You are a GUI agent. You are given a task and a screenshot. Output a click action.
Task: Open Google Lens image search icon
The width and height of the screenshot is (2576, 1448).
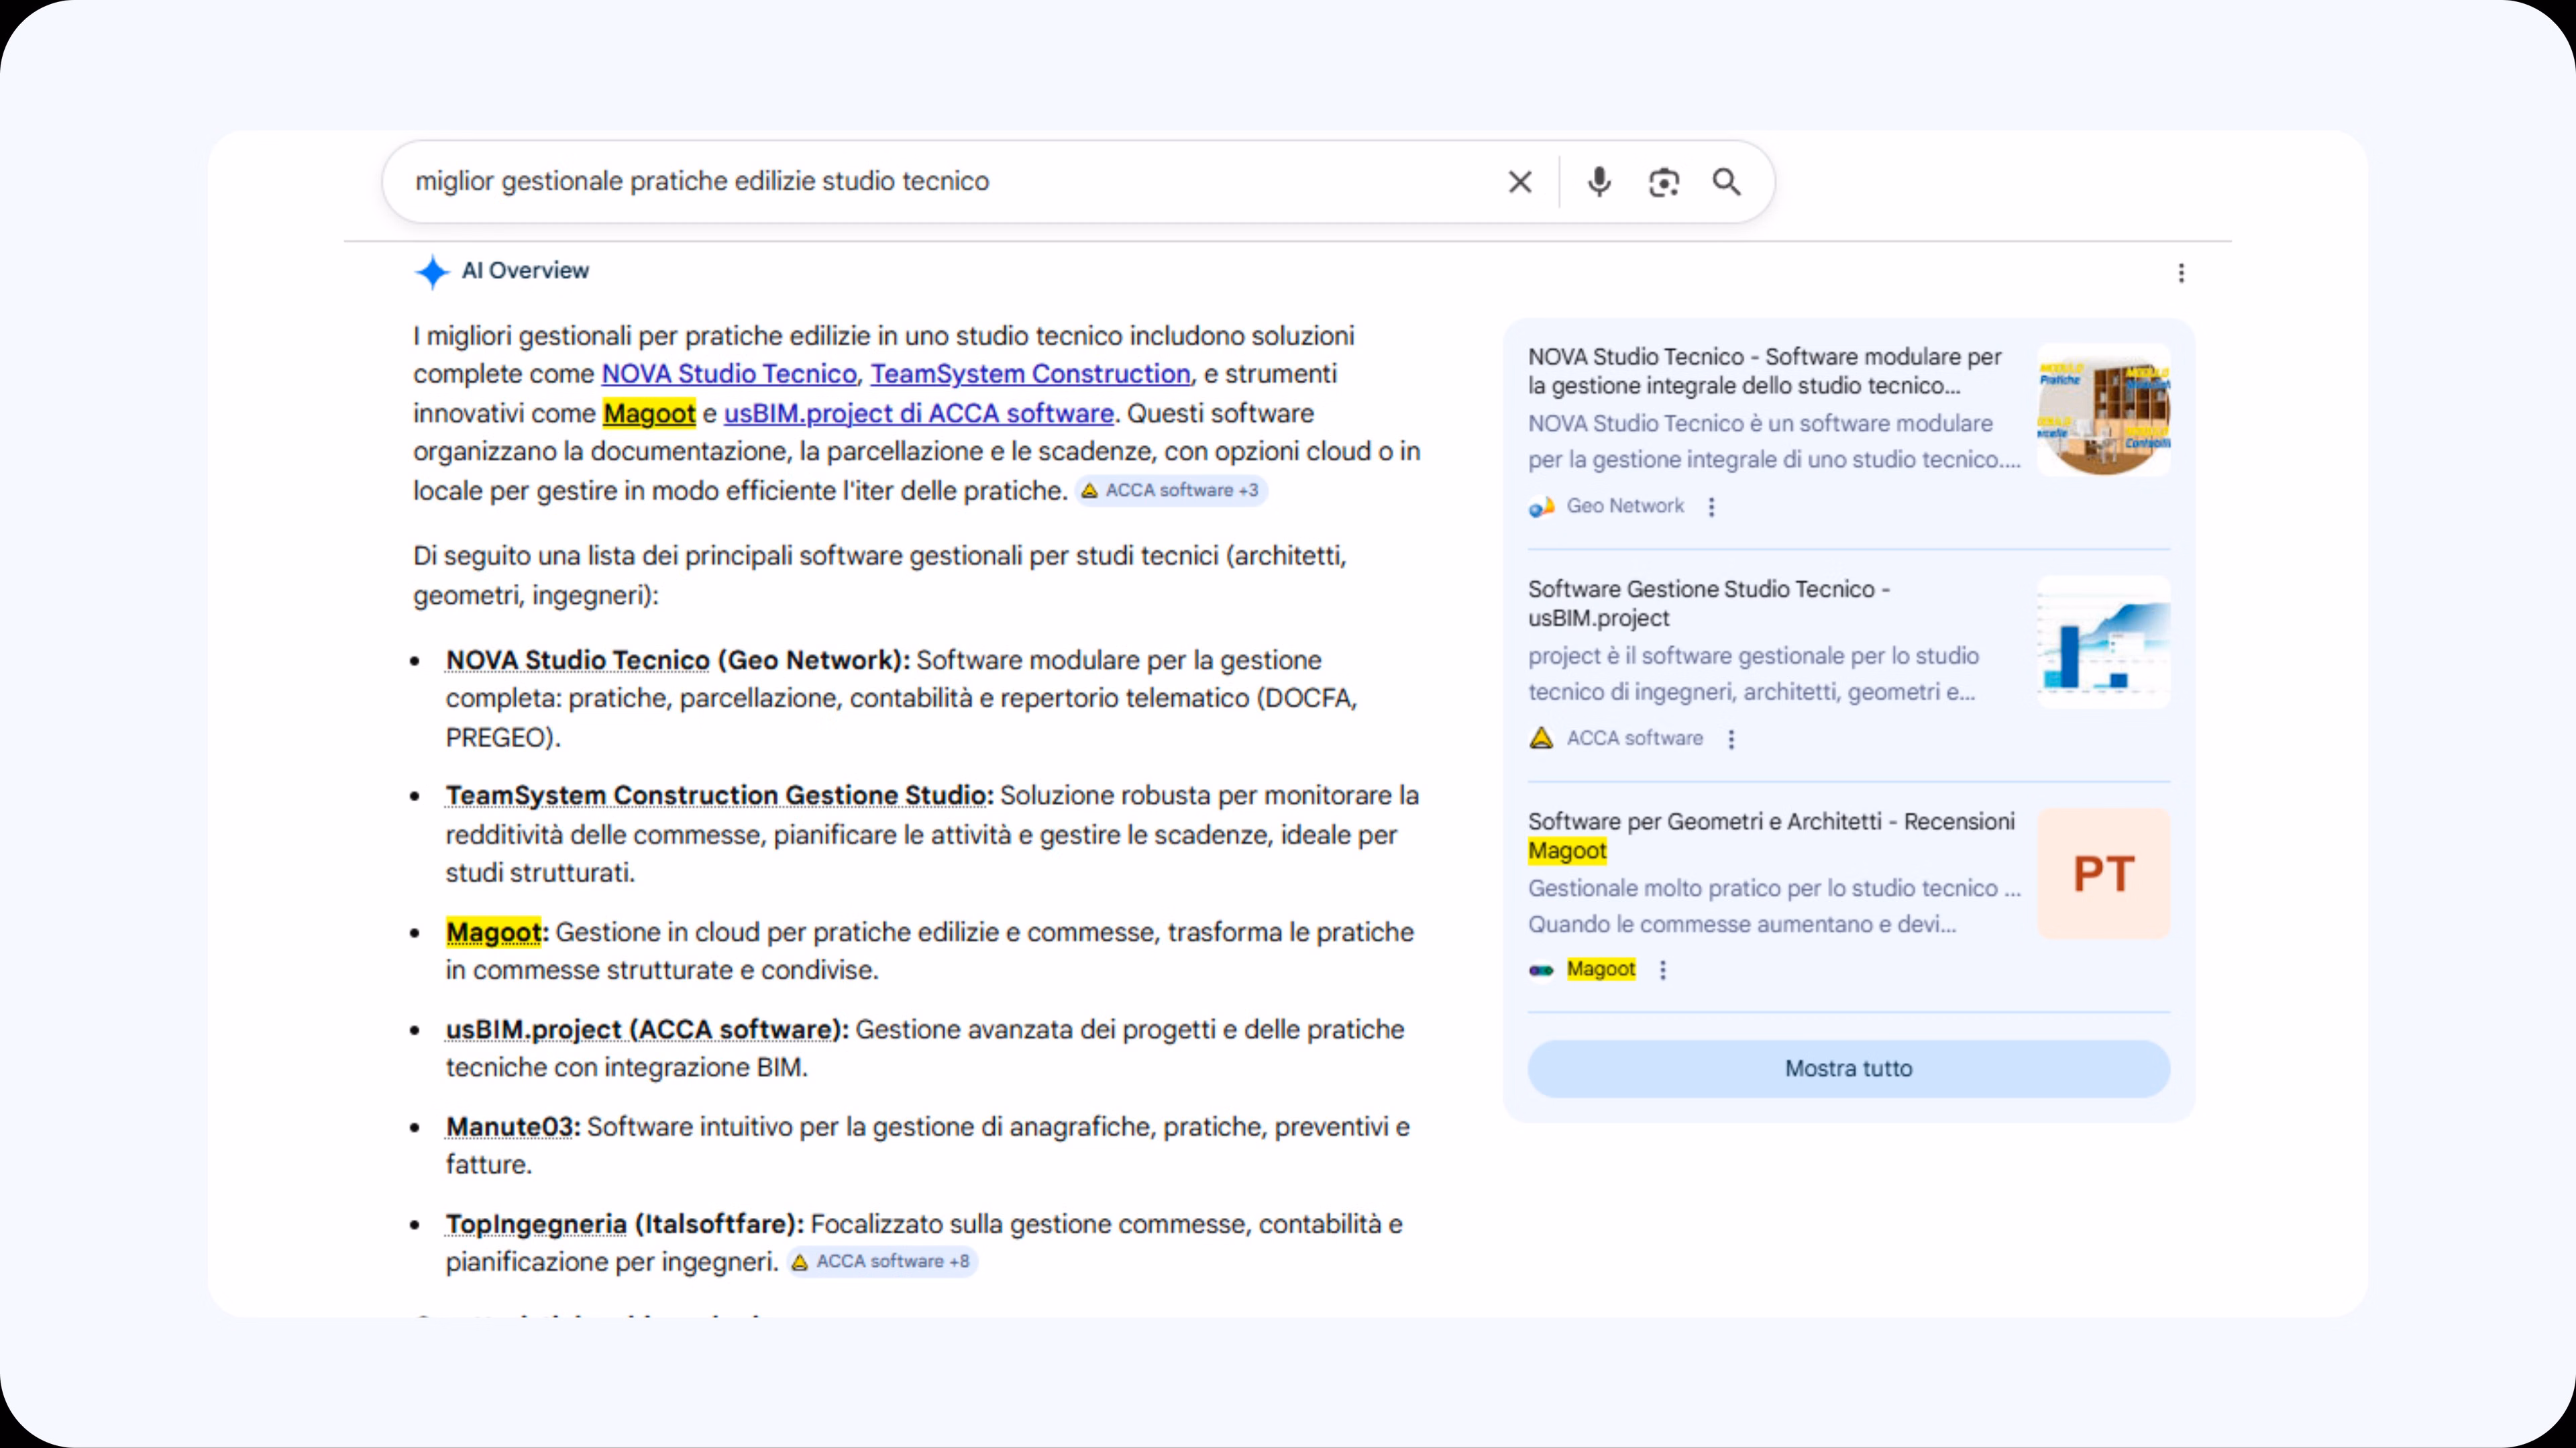1664,182
